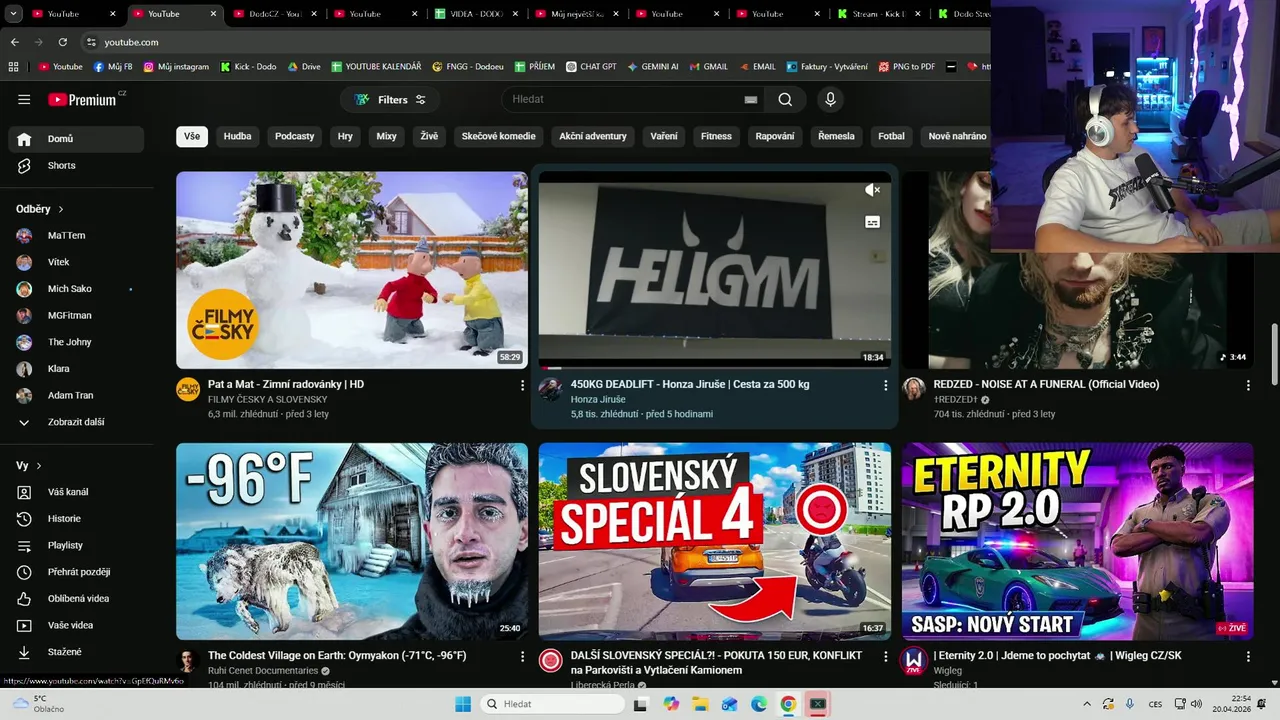Image resolution: width=1280 pixels, height=720 pixels.
Task: Open options for Pat a Mat video
Action: click(522, 385)
